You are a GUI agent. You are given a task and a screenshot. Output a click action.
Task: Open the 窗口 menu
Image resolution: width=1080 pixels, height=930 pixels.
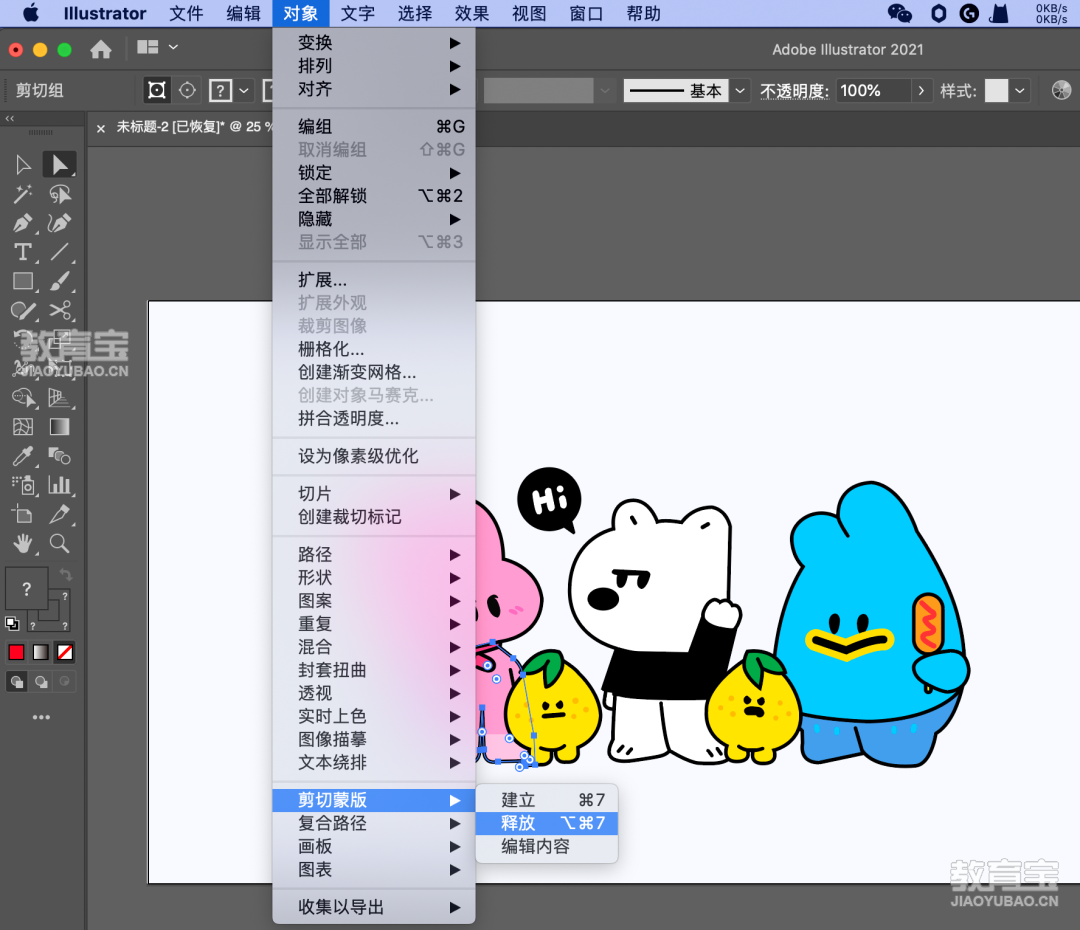586,13
